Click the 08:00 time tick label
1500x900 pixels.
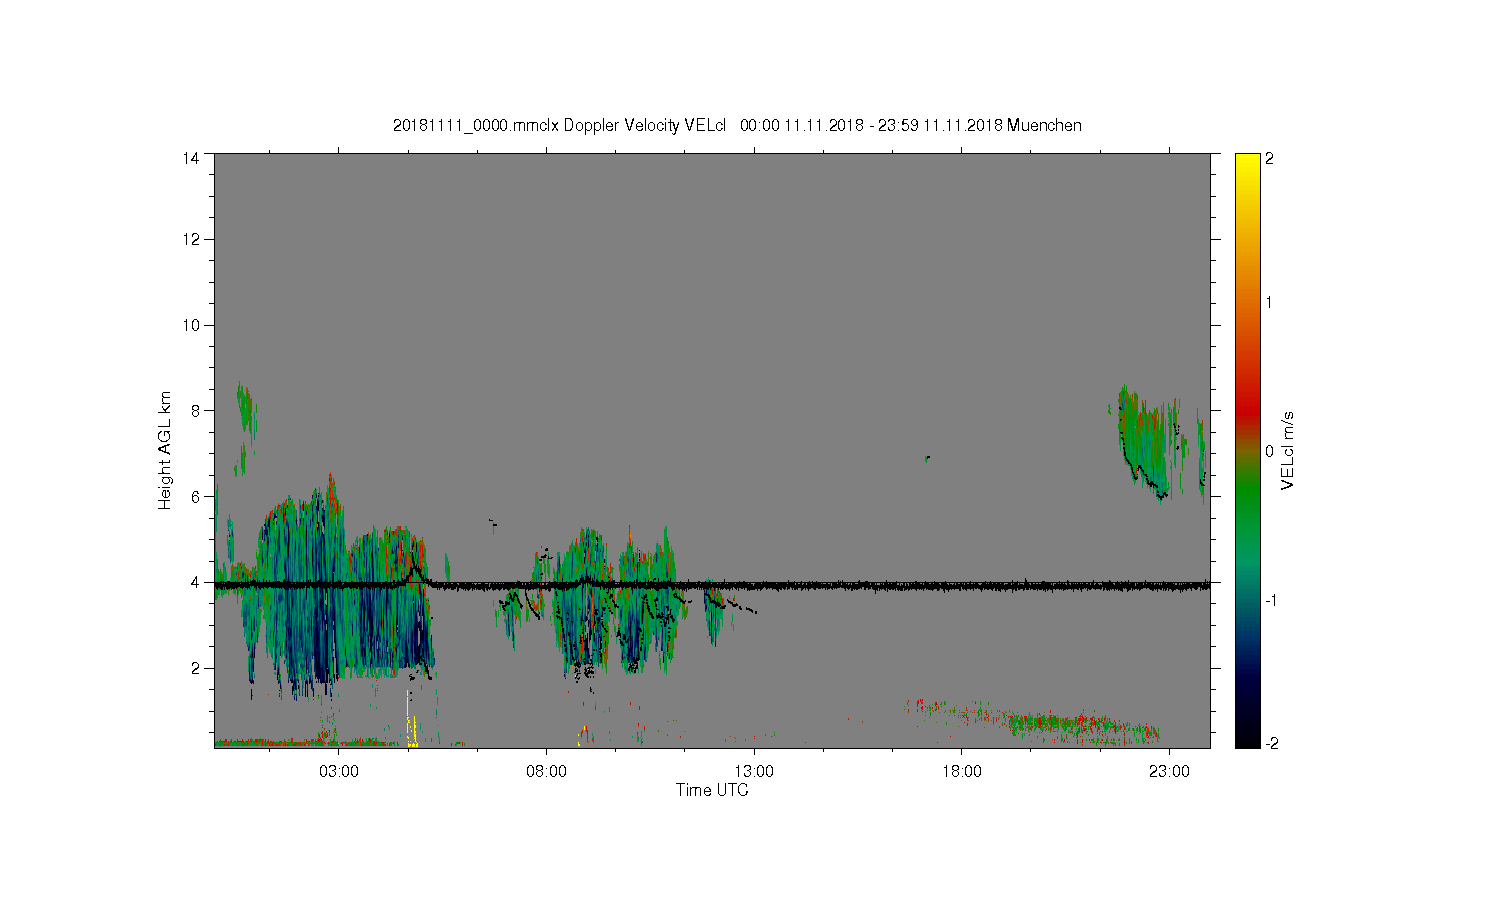point(546,772)
